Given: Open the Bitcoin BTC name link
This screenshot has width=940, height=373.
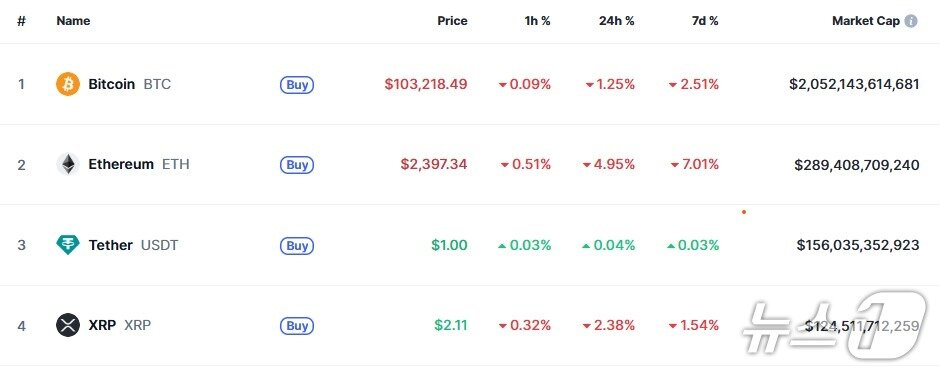Looking at the screenshot, I should pos(129,84).
